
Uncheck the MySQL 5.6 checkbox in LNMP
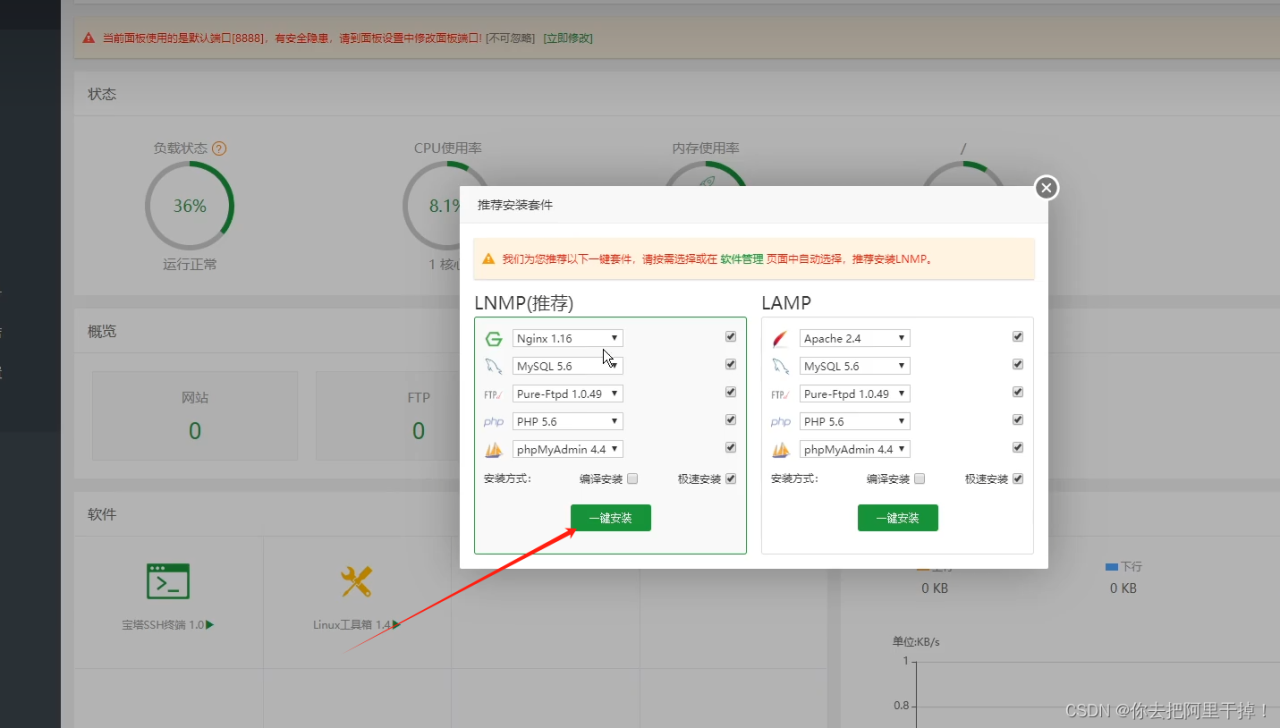(x=731, y=364)
